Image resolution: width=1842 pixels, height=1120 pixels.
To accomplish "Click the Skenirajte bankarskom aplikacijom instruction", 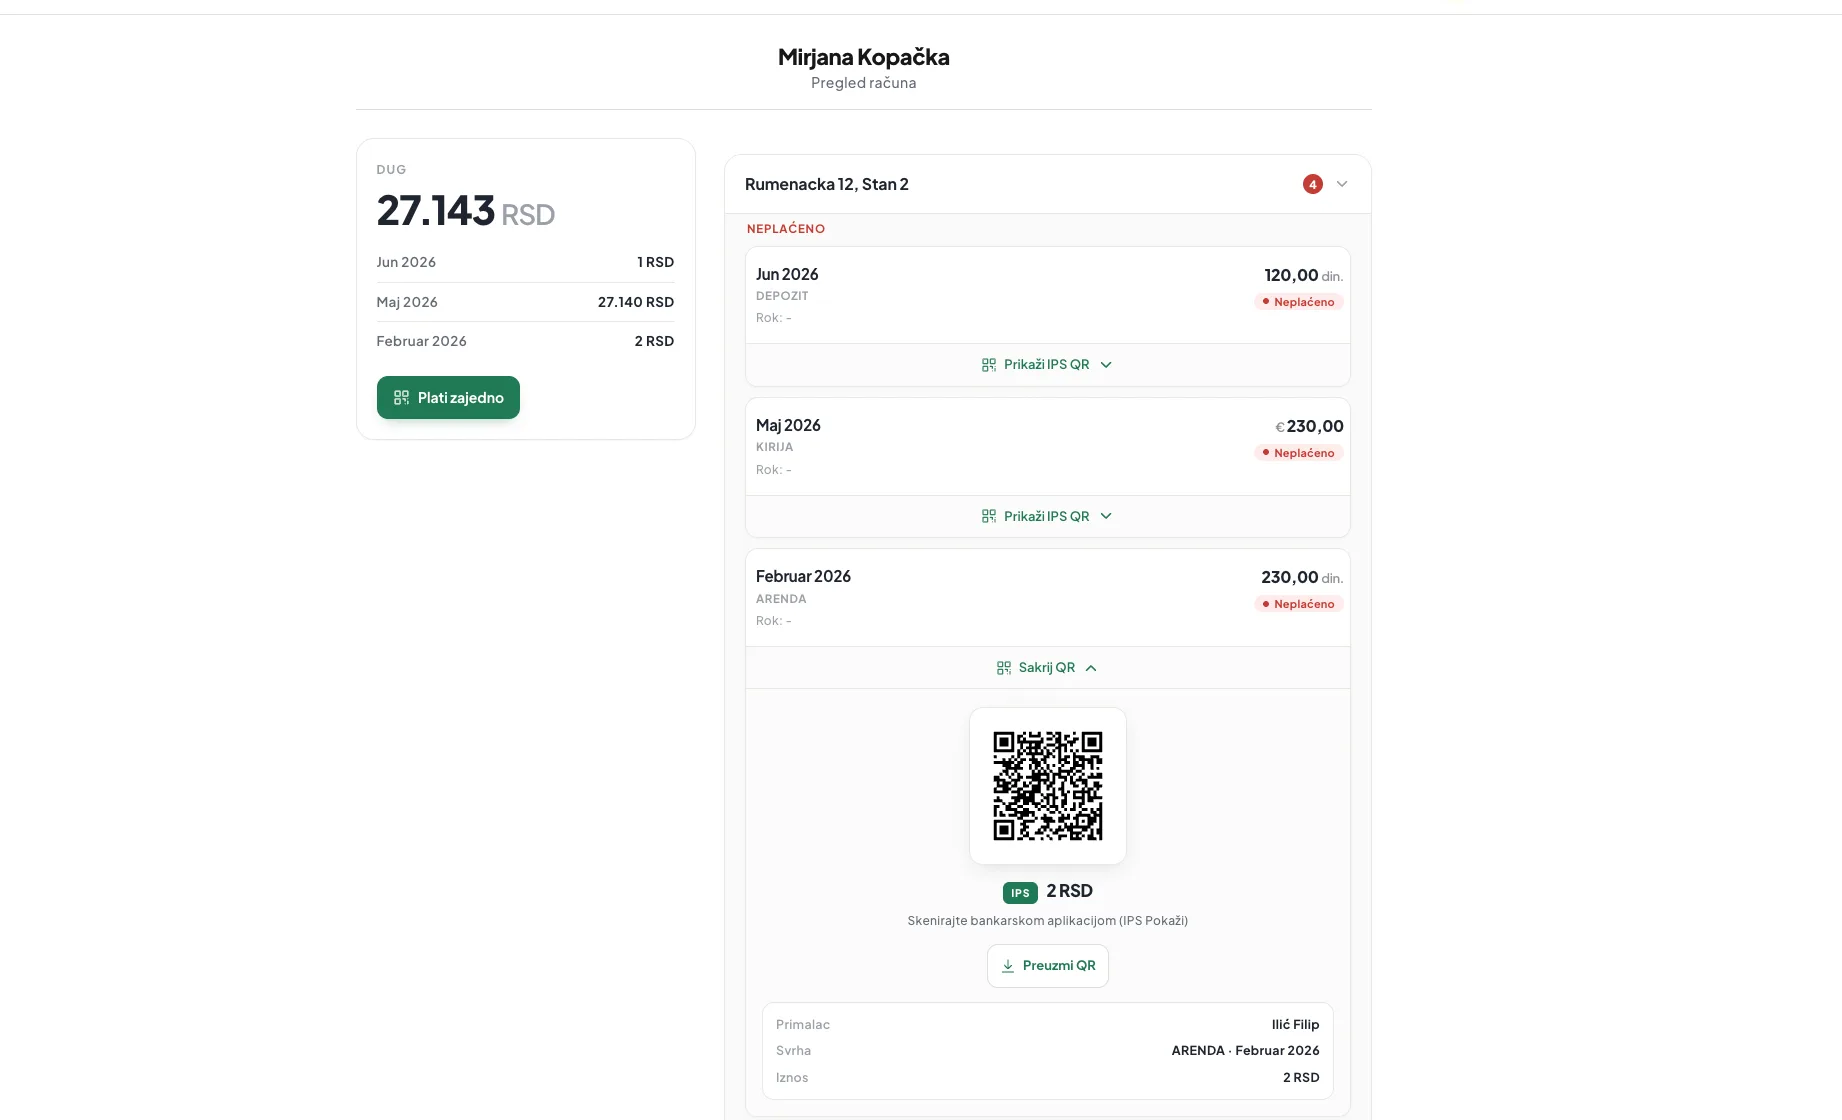I will [x=1047, y=921].
